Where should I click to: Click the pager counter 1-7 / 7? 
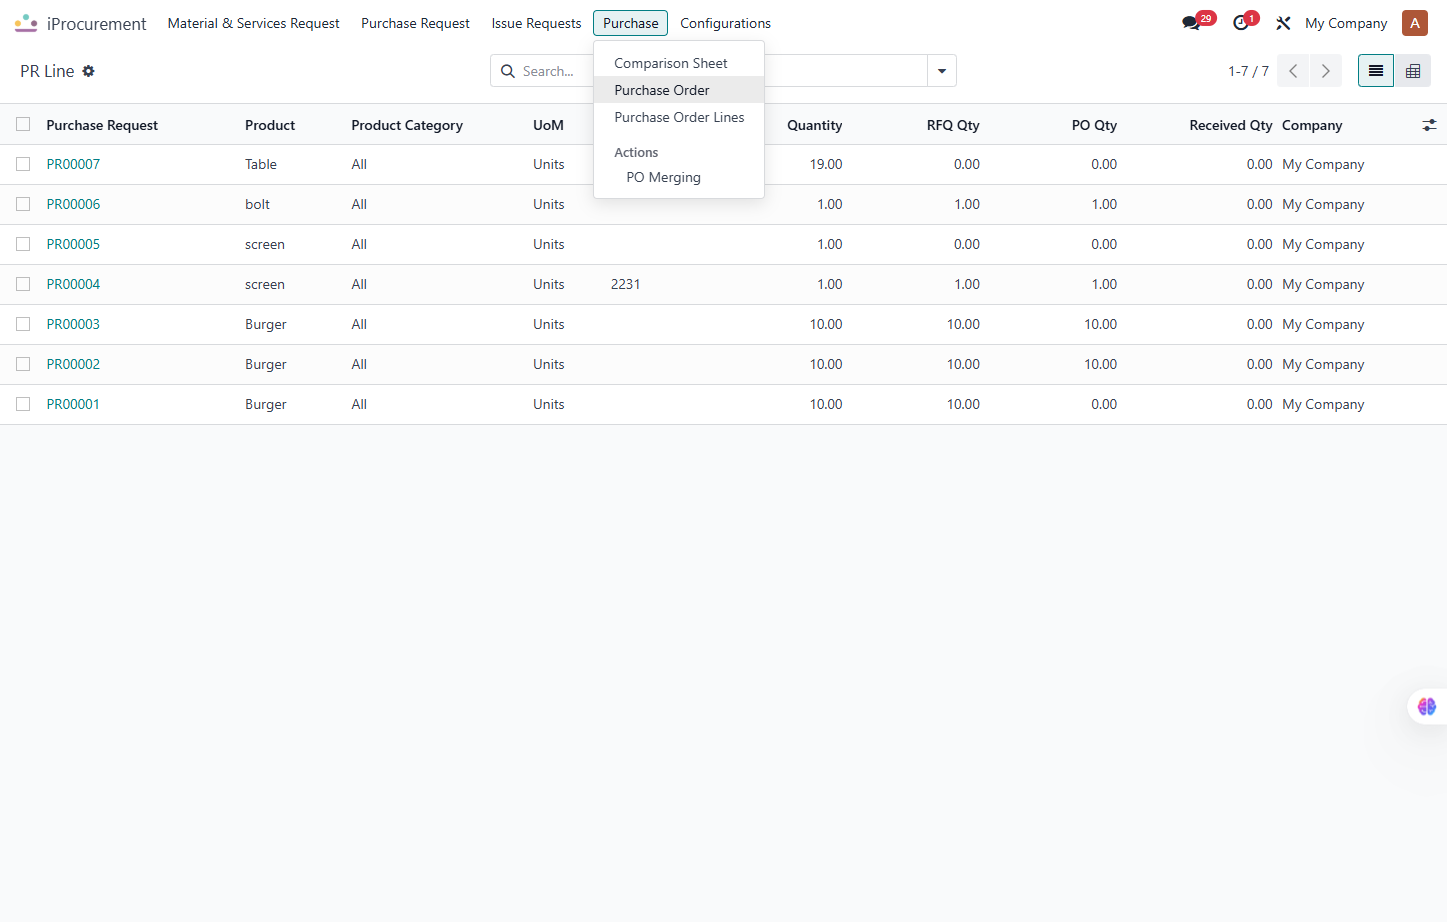(x=1248, y=71)
